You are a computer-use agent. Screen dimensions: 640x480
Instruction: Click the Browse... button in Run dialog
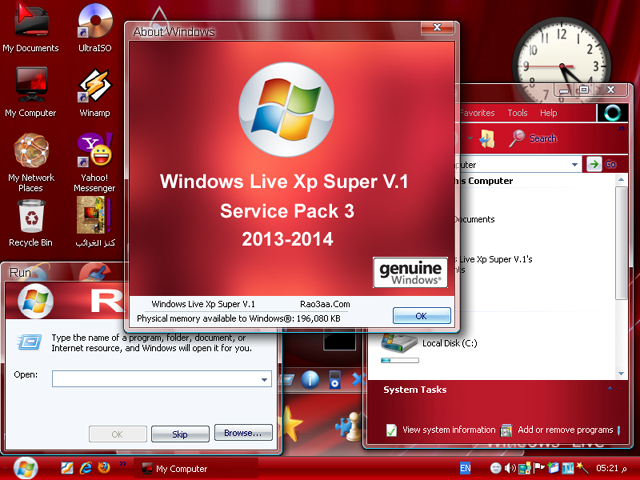pos(243,434)
